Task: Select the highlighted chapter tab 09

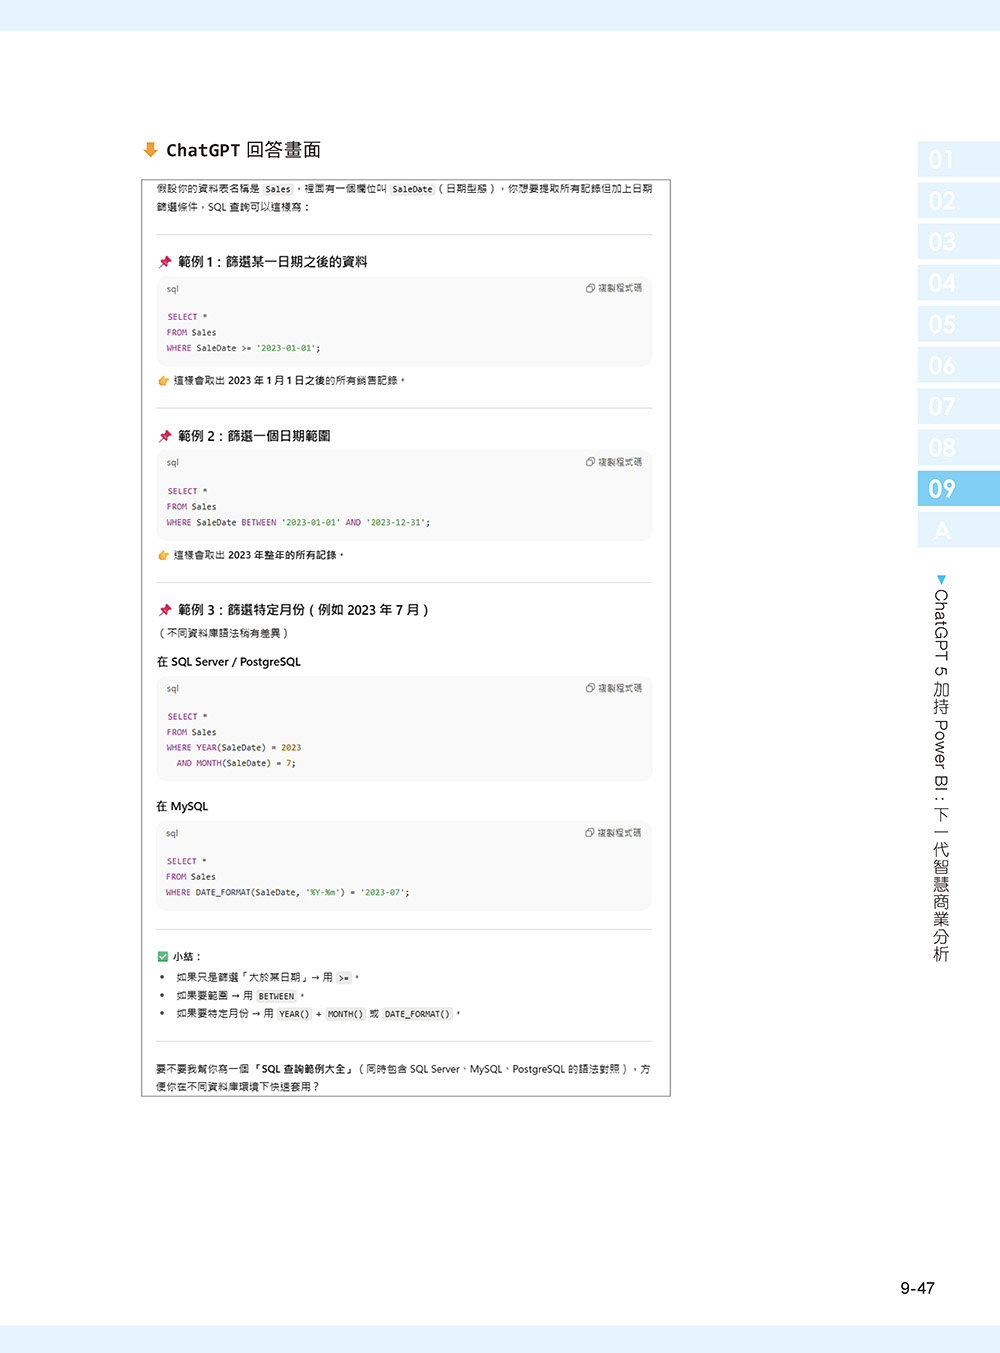Action: 958,488
